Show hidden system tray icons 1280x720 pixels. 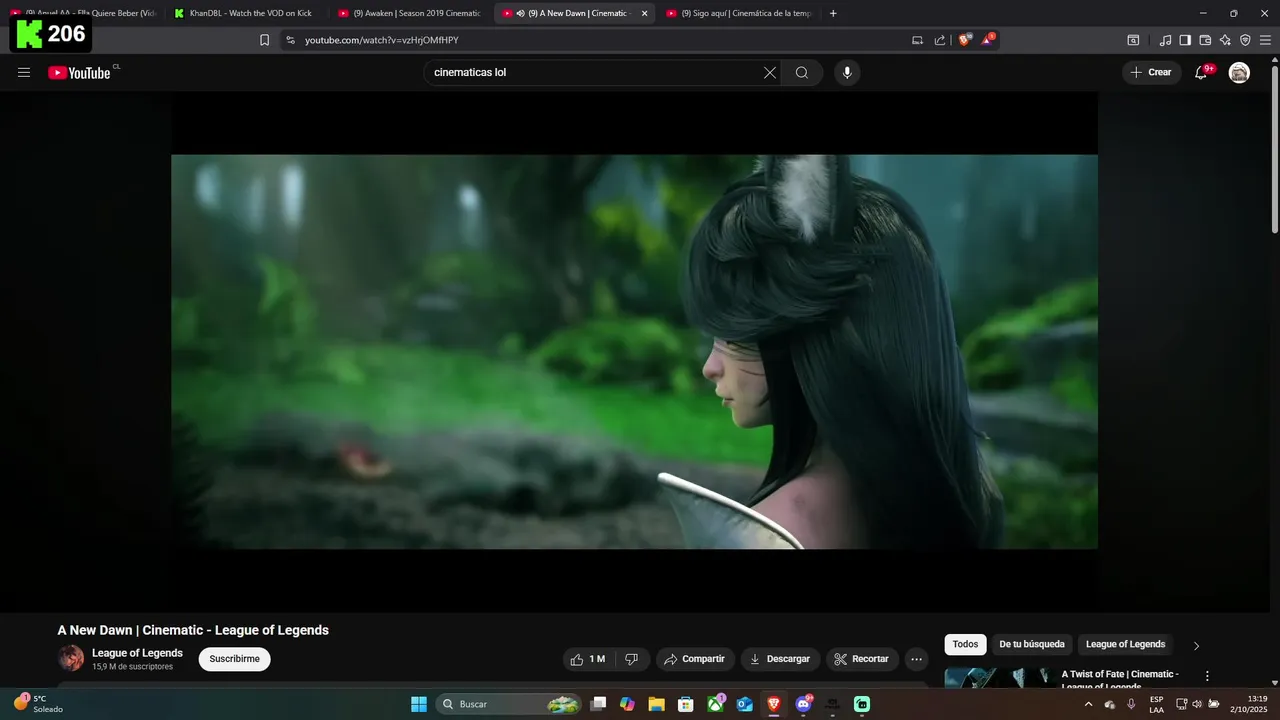(x=1088, y=704)
